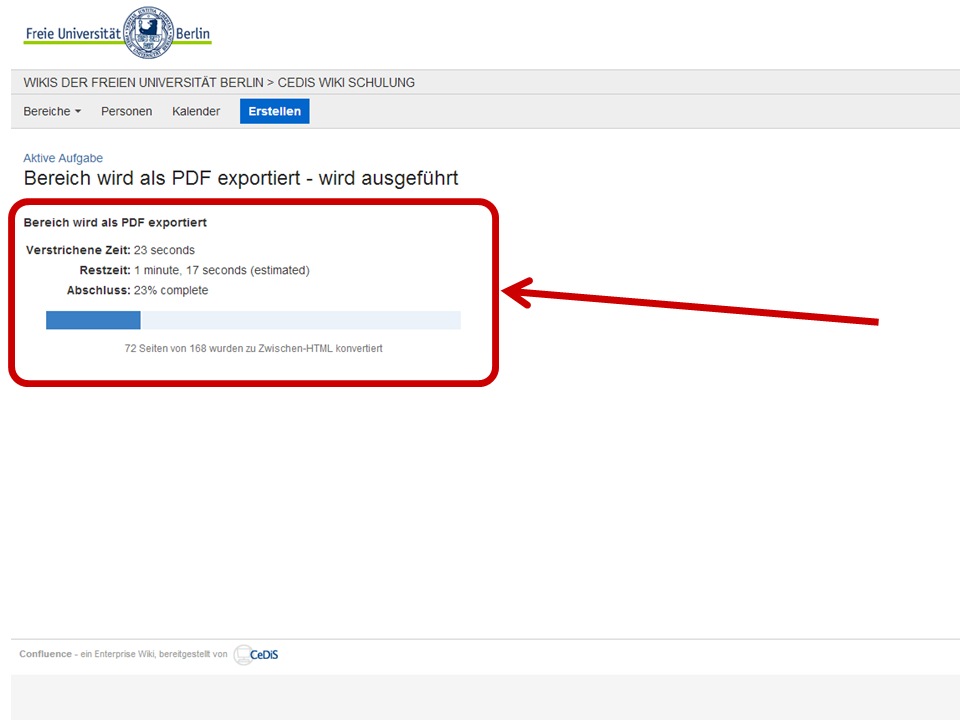The width and height of the screenshot is (960, 720).
Task: Open the Bereiche dropdown menu
Action: tap(52, 111)
